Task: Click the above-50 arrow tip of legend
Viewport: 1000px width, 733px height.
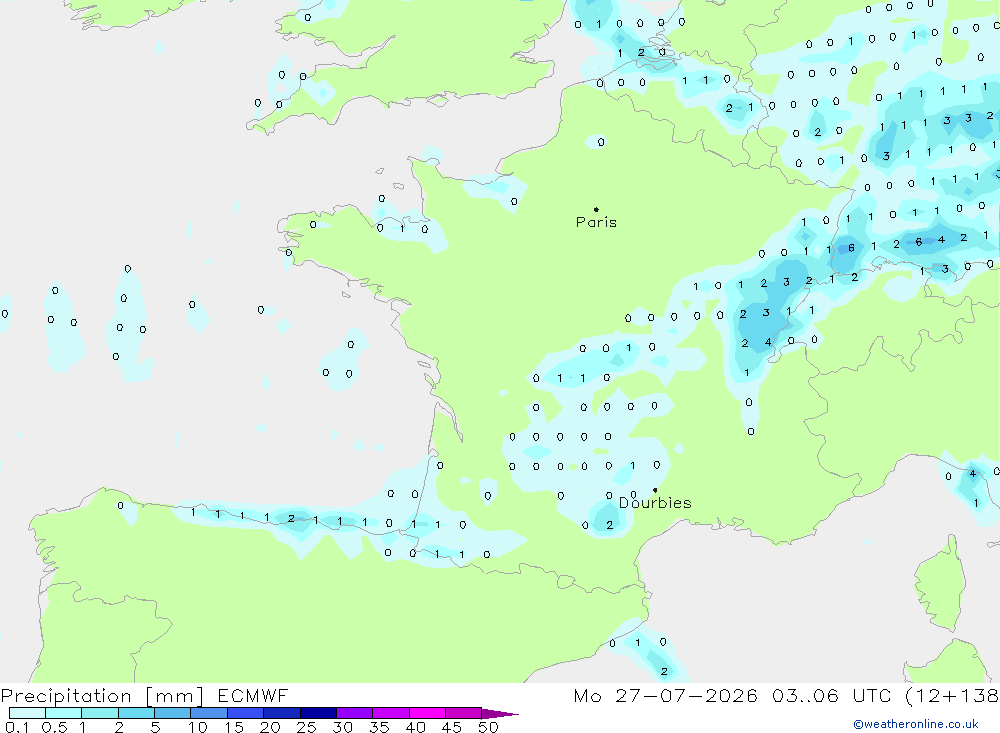Action: [500, 713]
